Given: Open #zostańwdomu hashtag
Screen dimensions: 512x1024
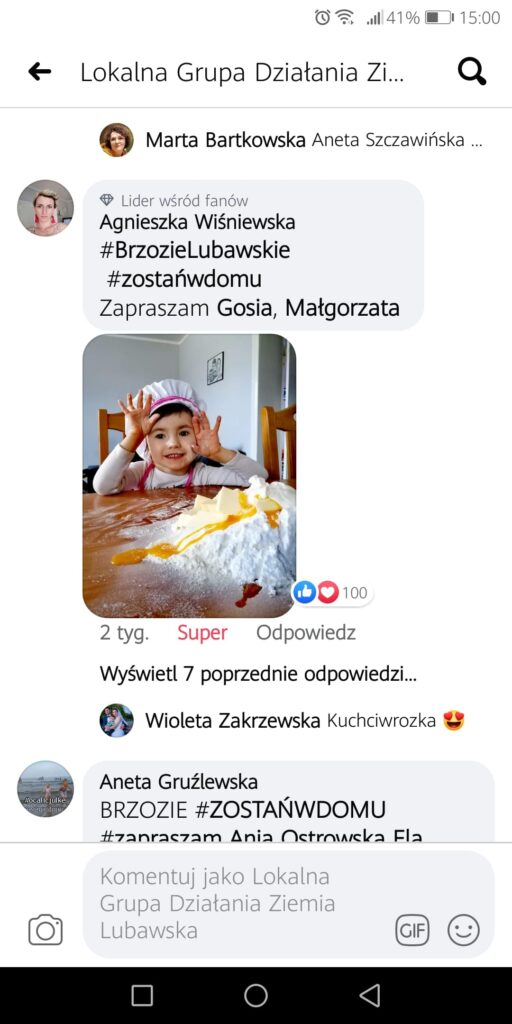Looking at the screenshot, I should pyautogui.click(x=184, y=279).
